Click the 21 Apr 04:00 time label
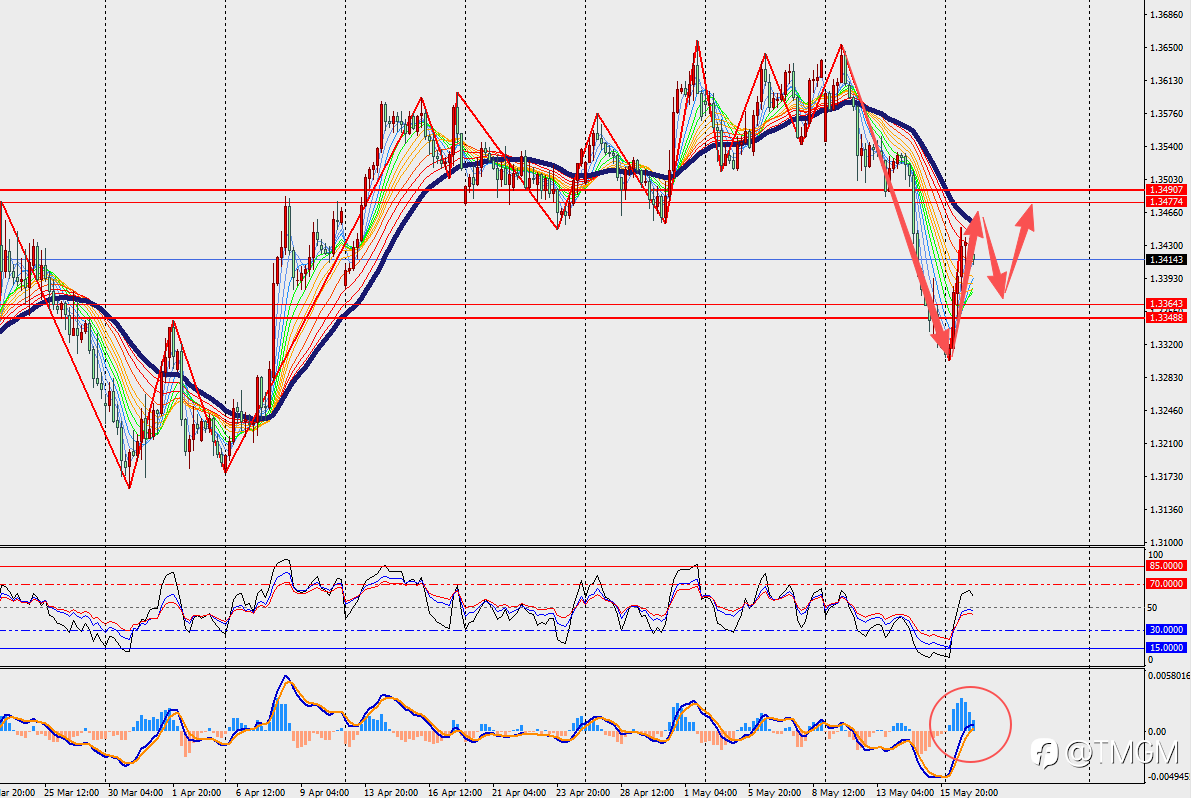The width and height of the screenshot is (1192, 798). [518, 792]
